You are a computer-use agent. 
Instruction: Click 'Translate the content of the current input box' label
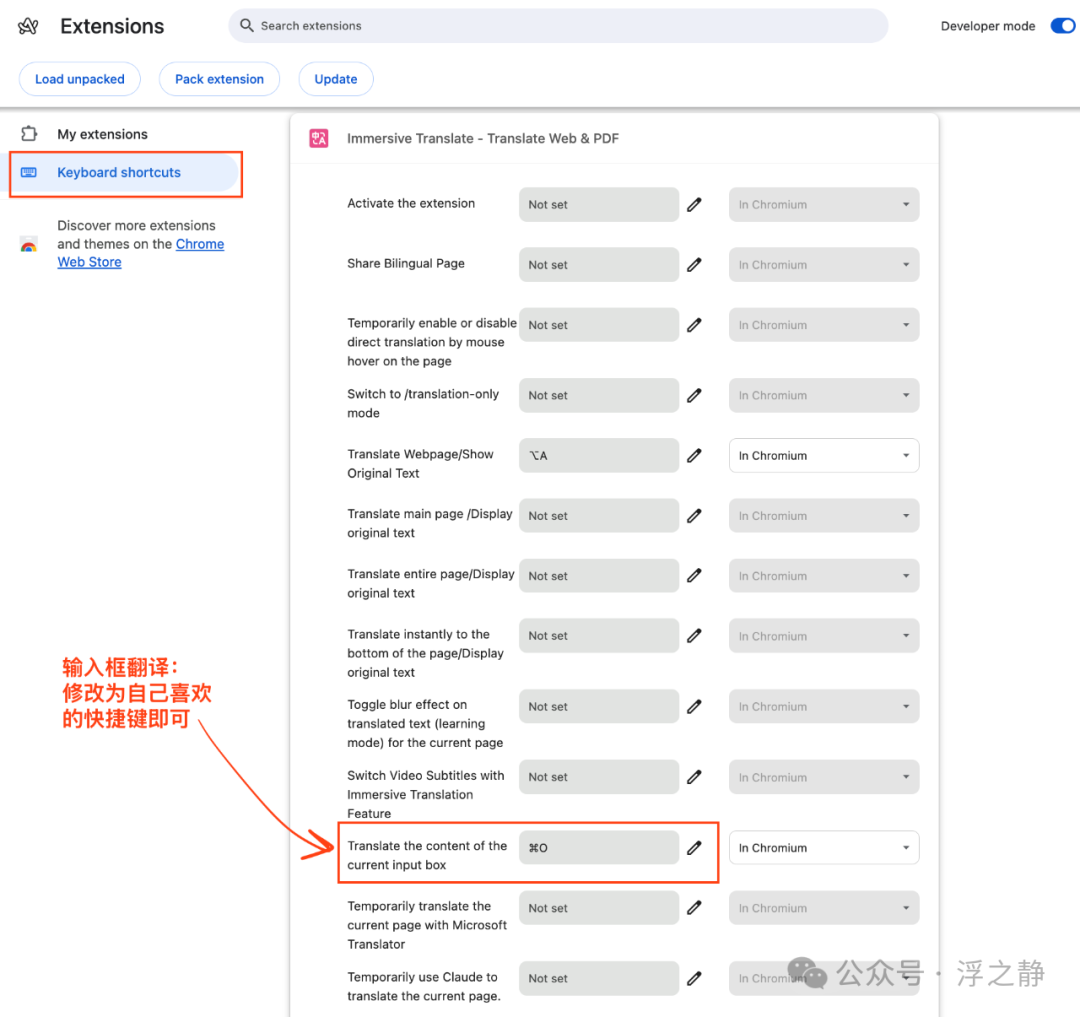[427, 855]
